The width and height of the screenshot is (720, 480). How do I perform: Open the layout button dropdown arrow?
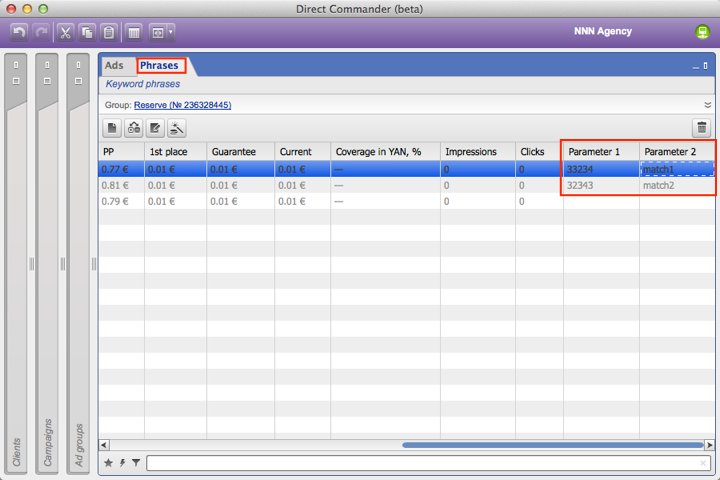171,33
